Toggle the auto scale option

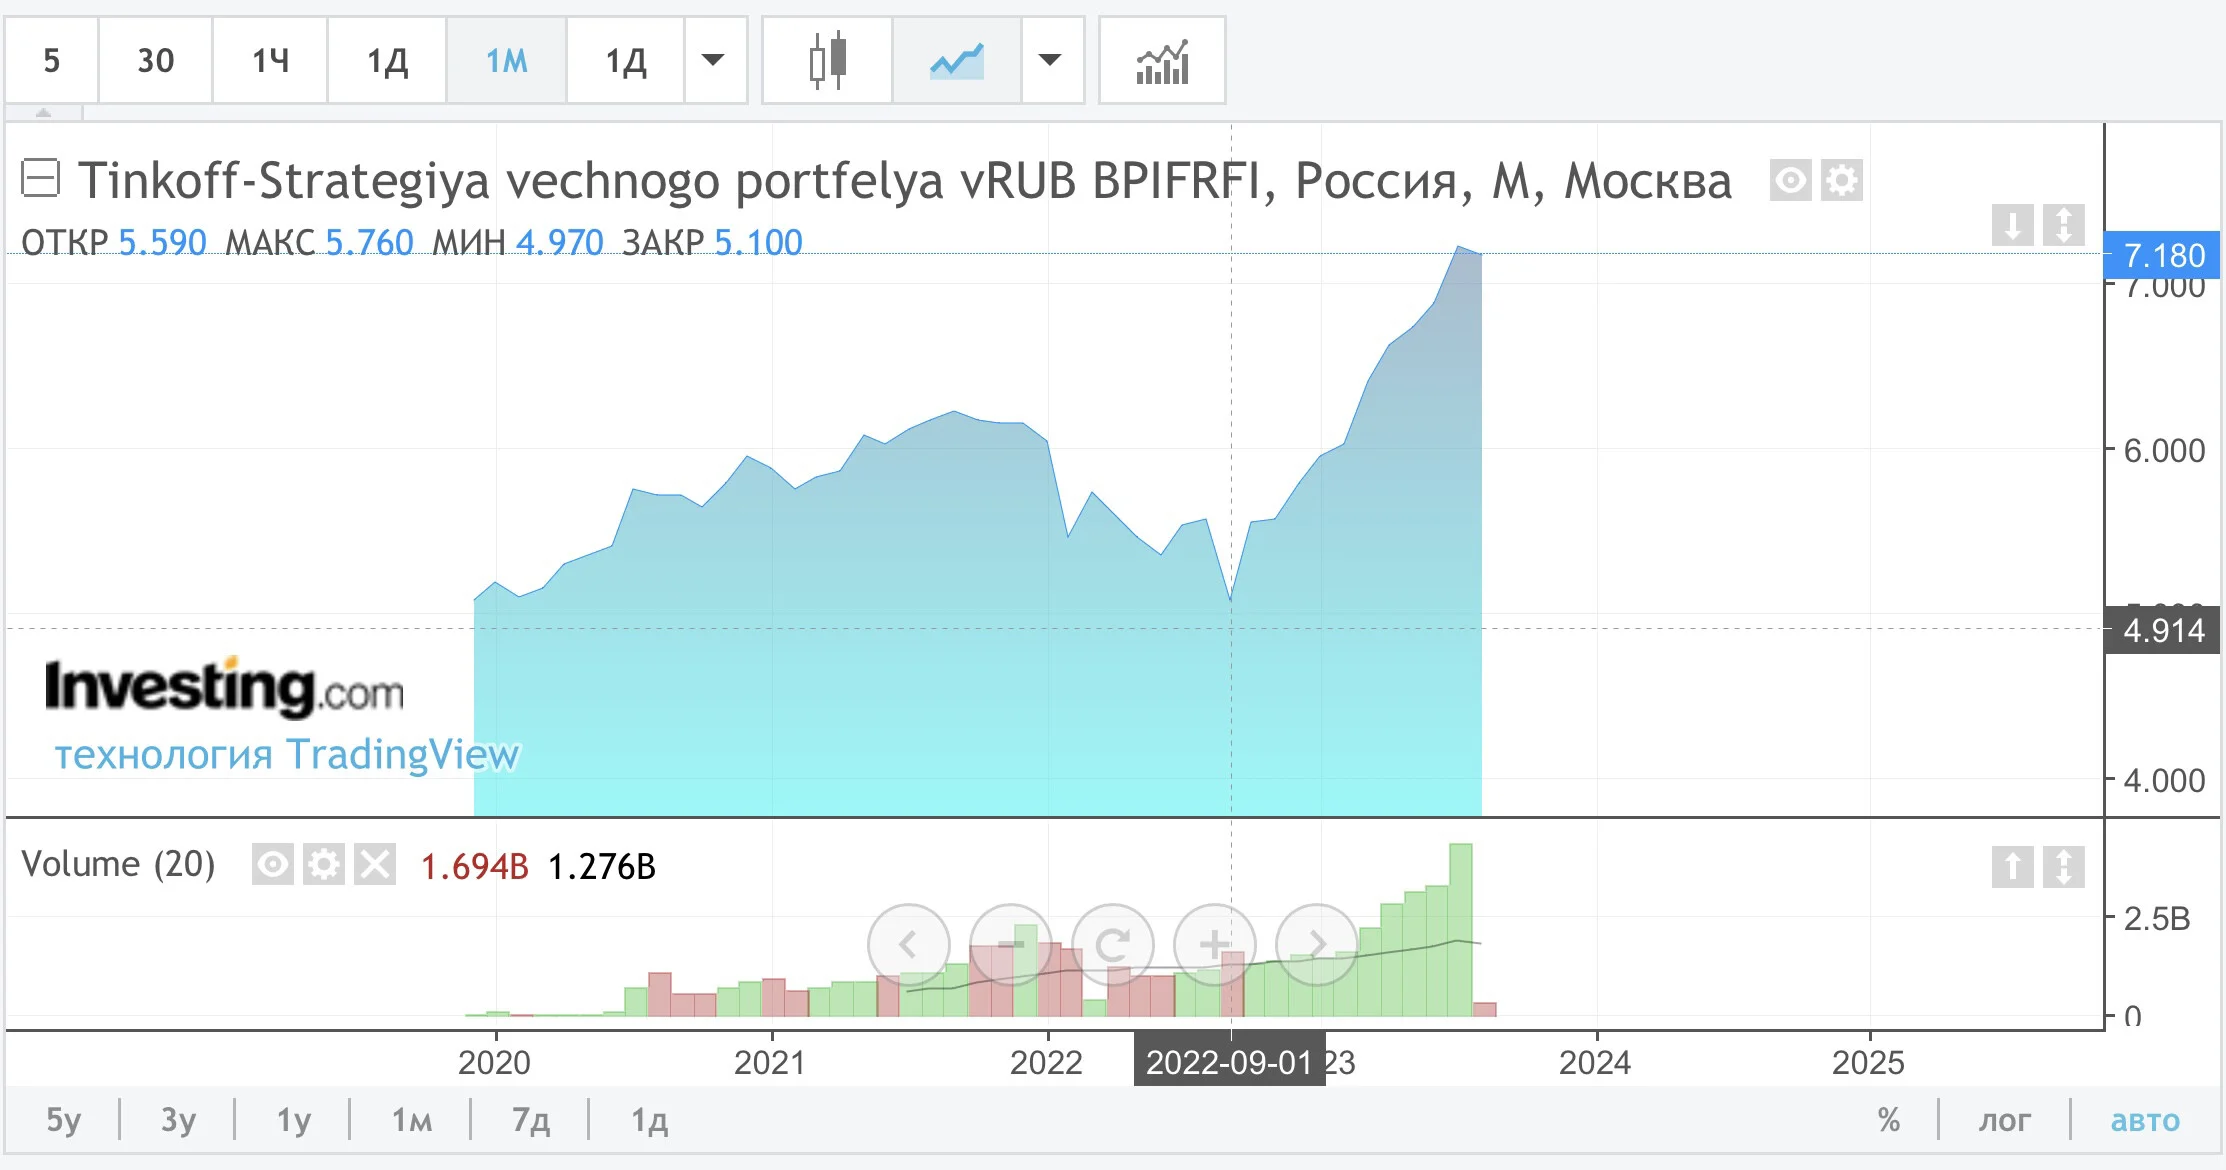[2145, 1120]
